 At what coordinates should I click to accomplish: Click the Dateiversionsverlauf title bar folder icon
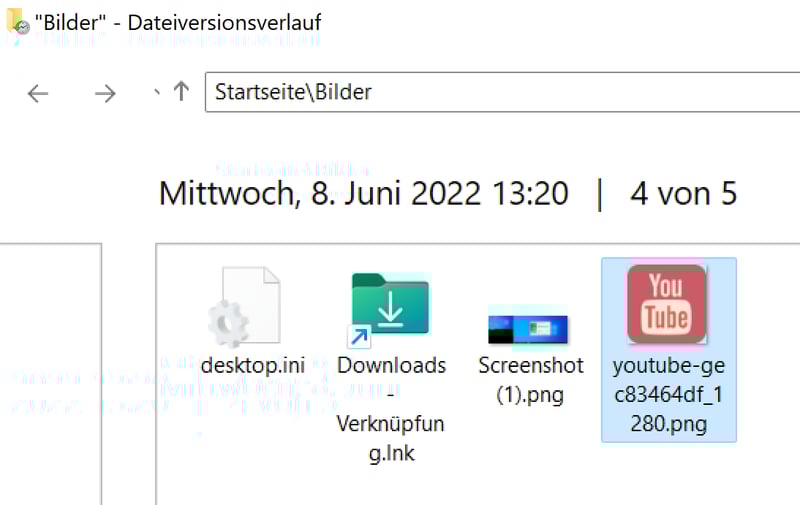pyautogui.click(x=18, y=21)
